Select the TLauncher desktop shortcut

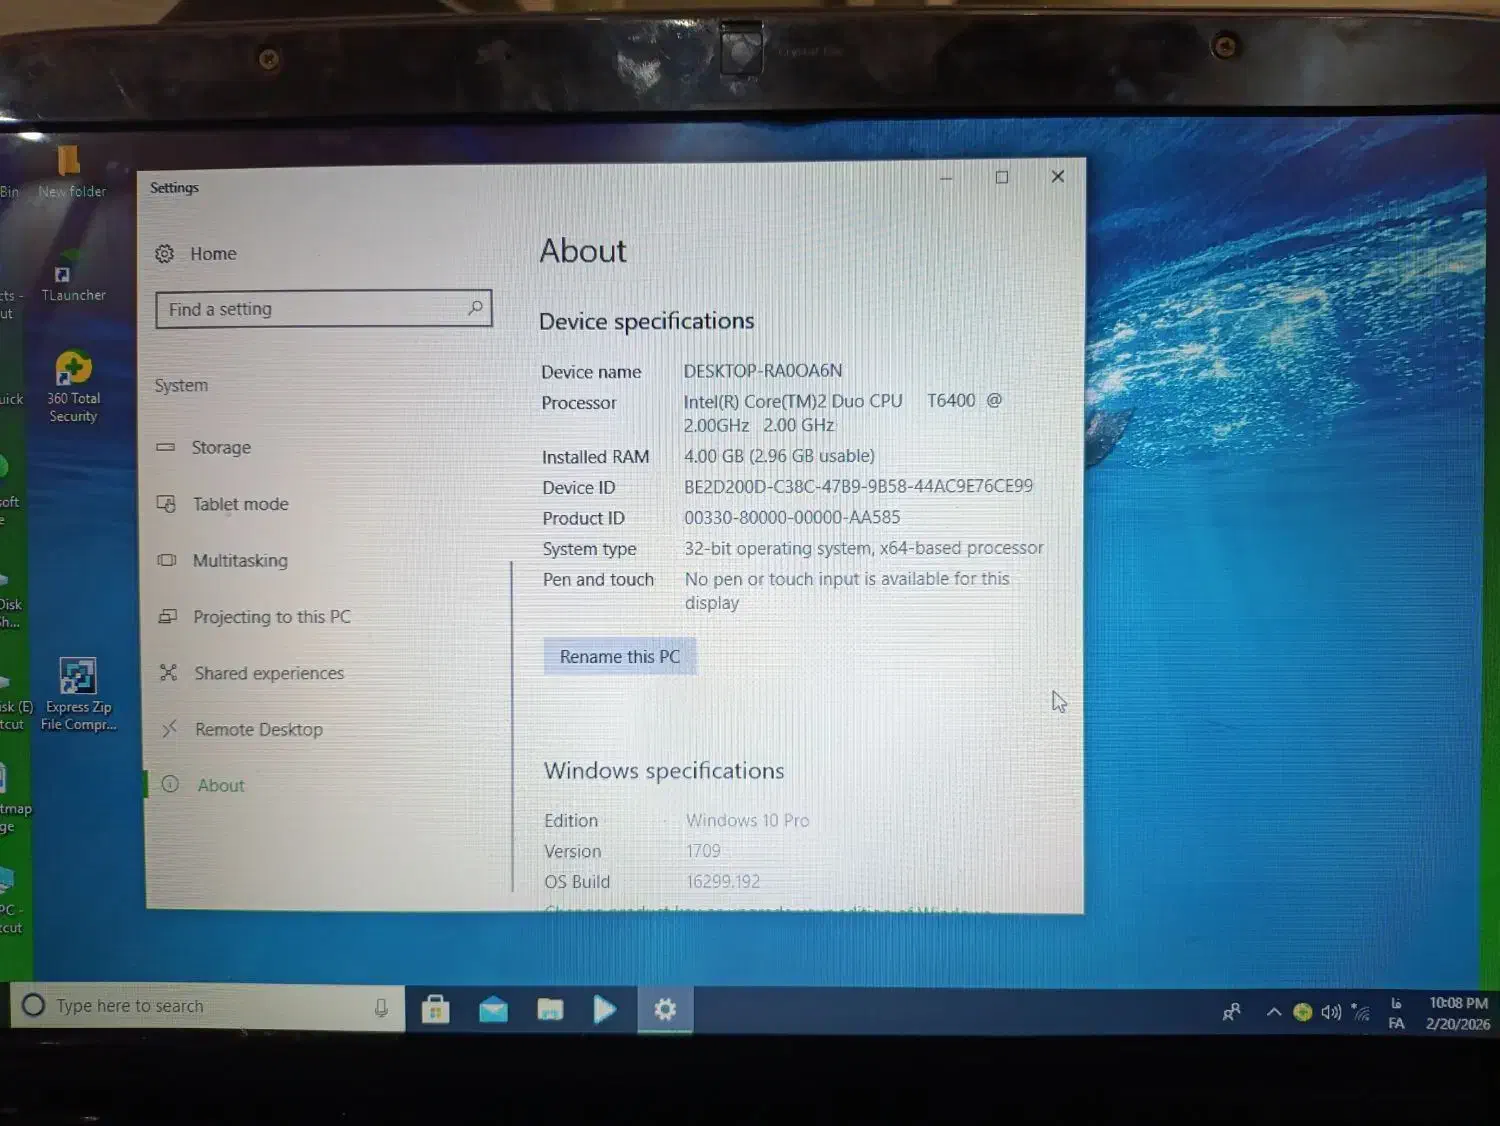tap(73, 277)
